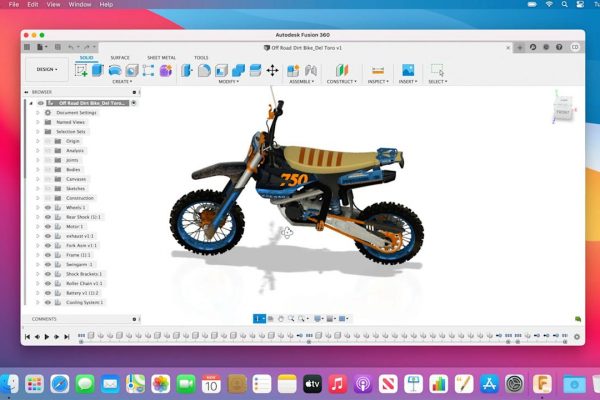The image size is (600, 400).
Task: Toggle visibility of Swingarm:1
Action: 48,264
